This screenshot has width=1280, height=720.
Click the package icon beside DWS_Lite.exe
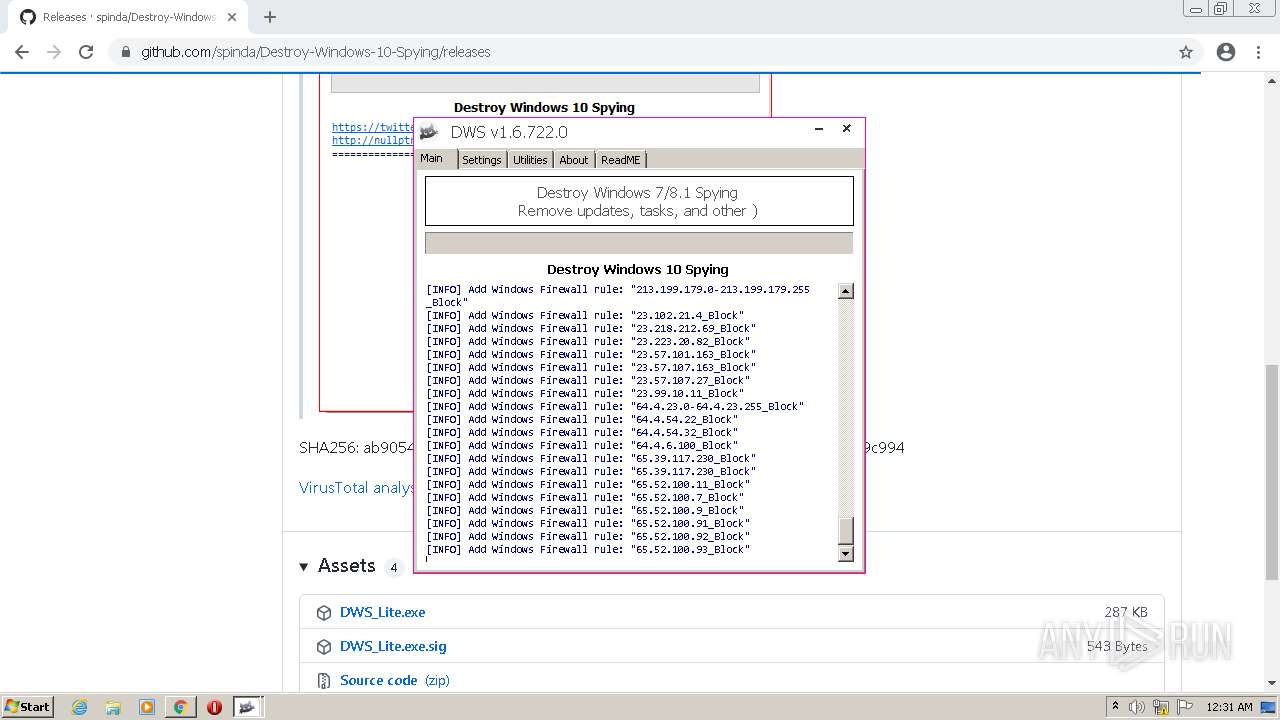[324, 613]
